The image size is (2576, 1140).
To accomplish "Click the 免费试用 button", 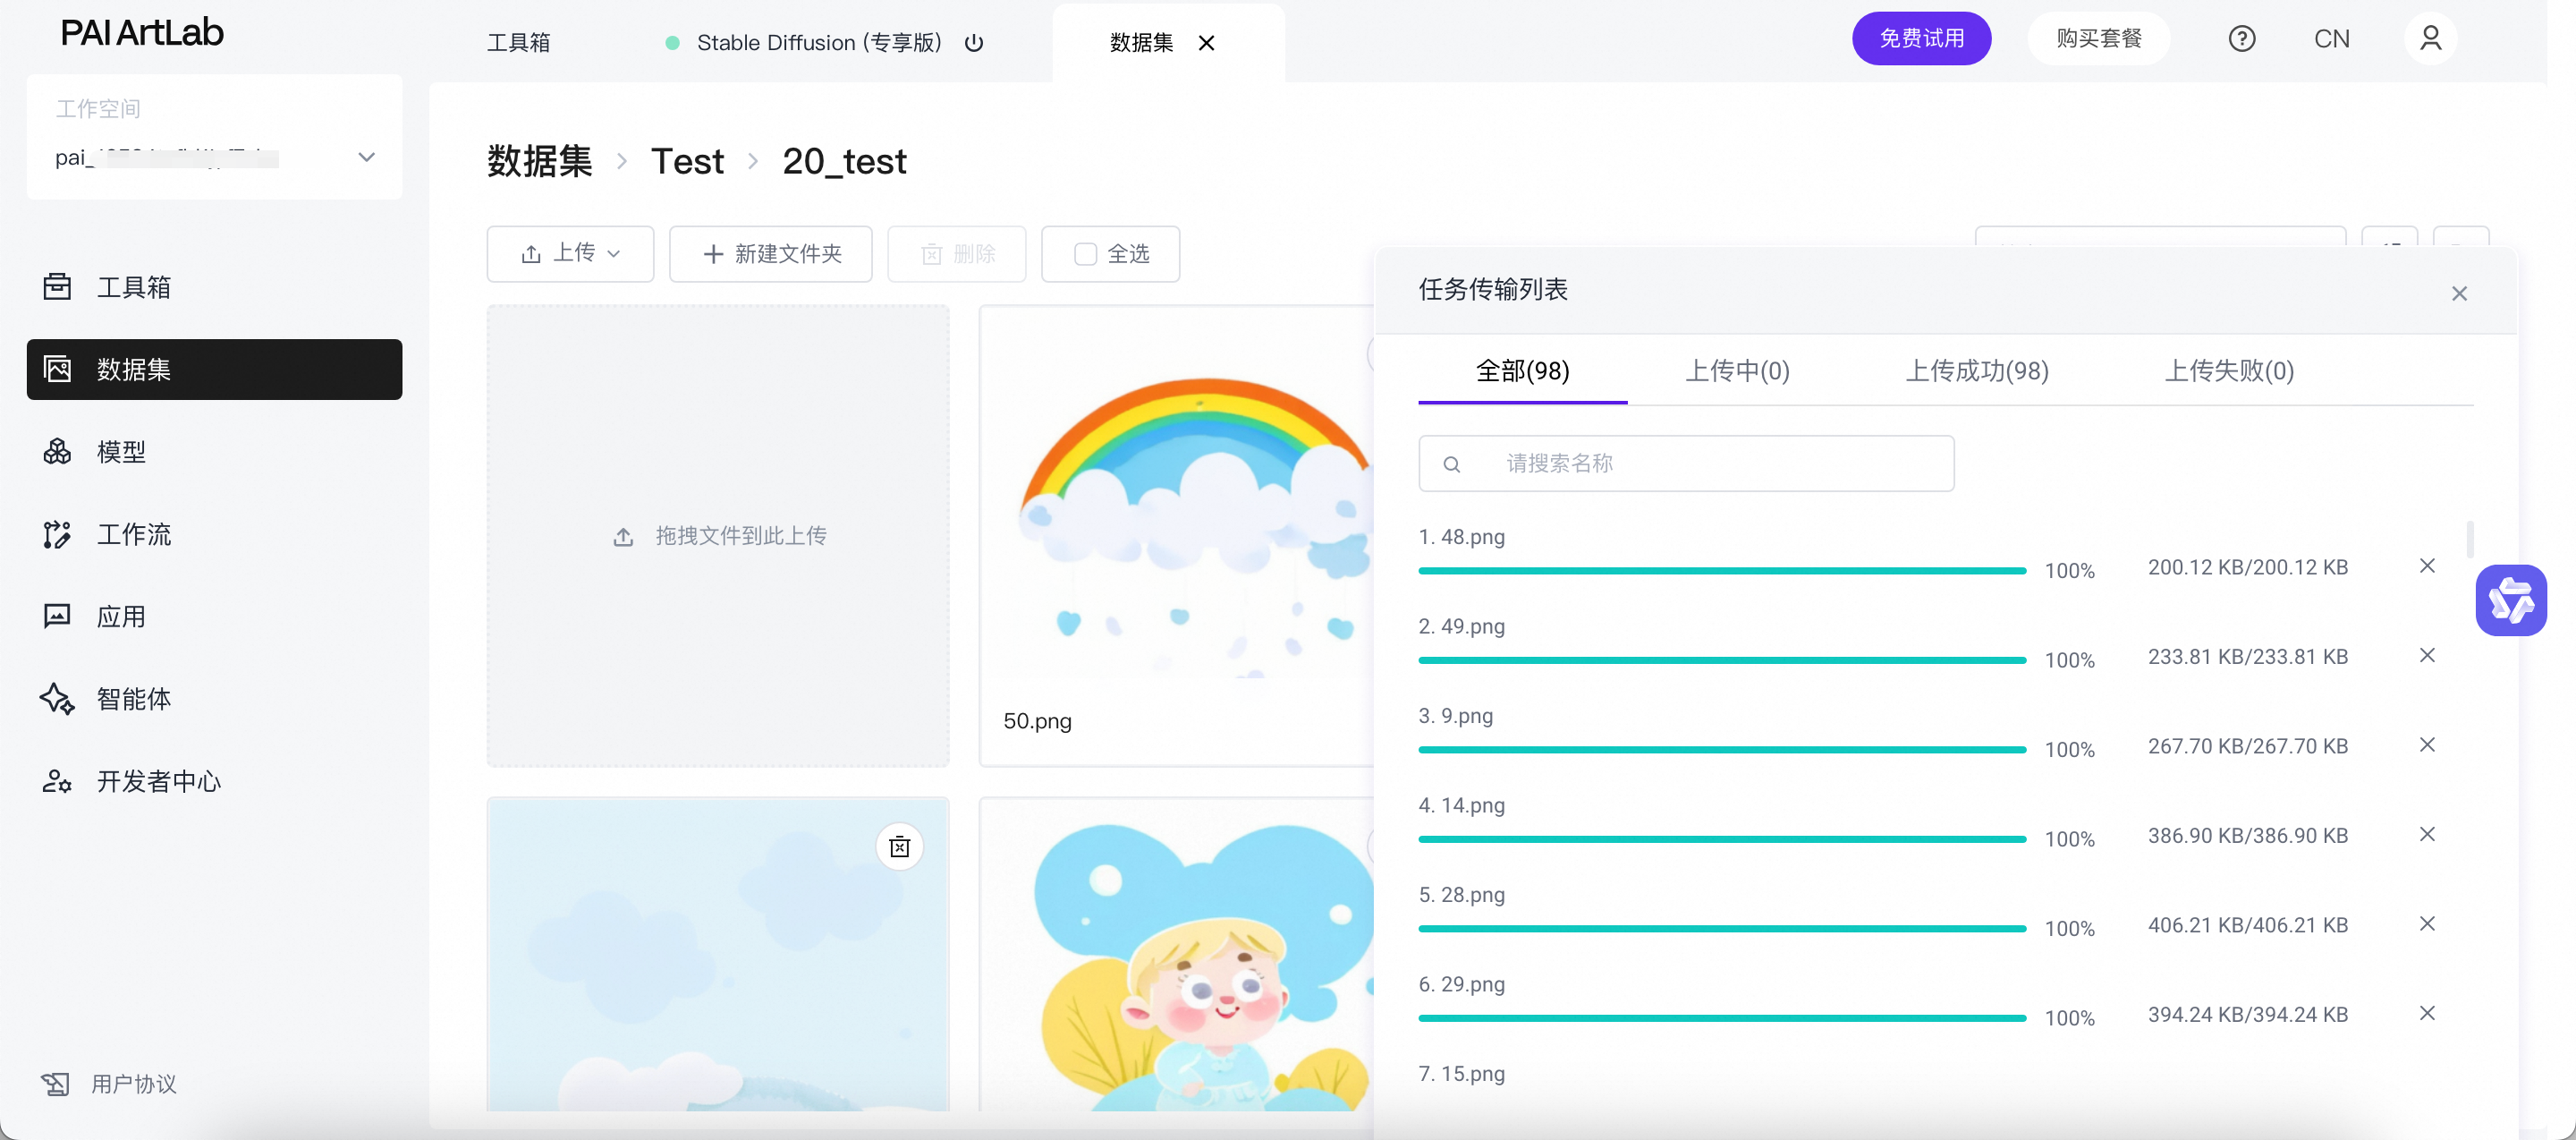I will point(1920,39).
